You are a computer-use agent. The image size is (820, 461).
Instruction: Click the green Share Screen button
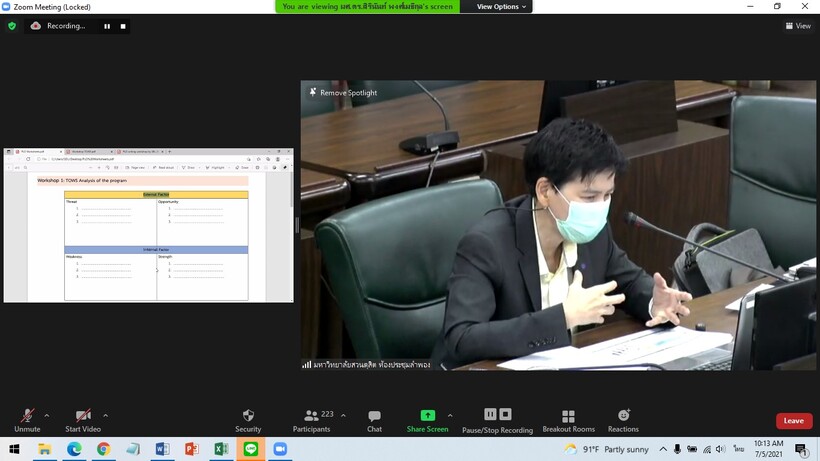point(427,420)
